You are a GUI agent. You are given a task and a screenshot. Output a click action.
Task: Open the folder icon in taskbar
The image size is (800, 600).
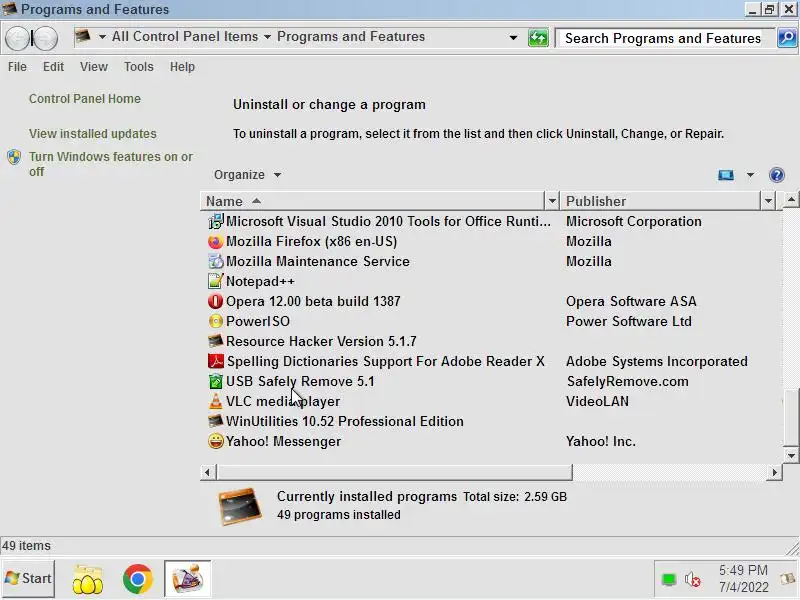[88, 579]
